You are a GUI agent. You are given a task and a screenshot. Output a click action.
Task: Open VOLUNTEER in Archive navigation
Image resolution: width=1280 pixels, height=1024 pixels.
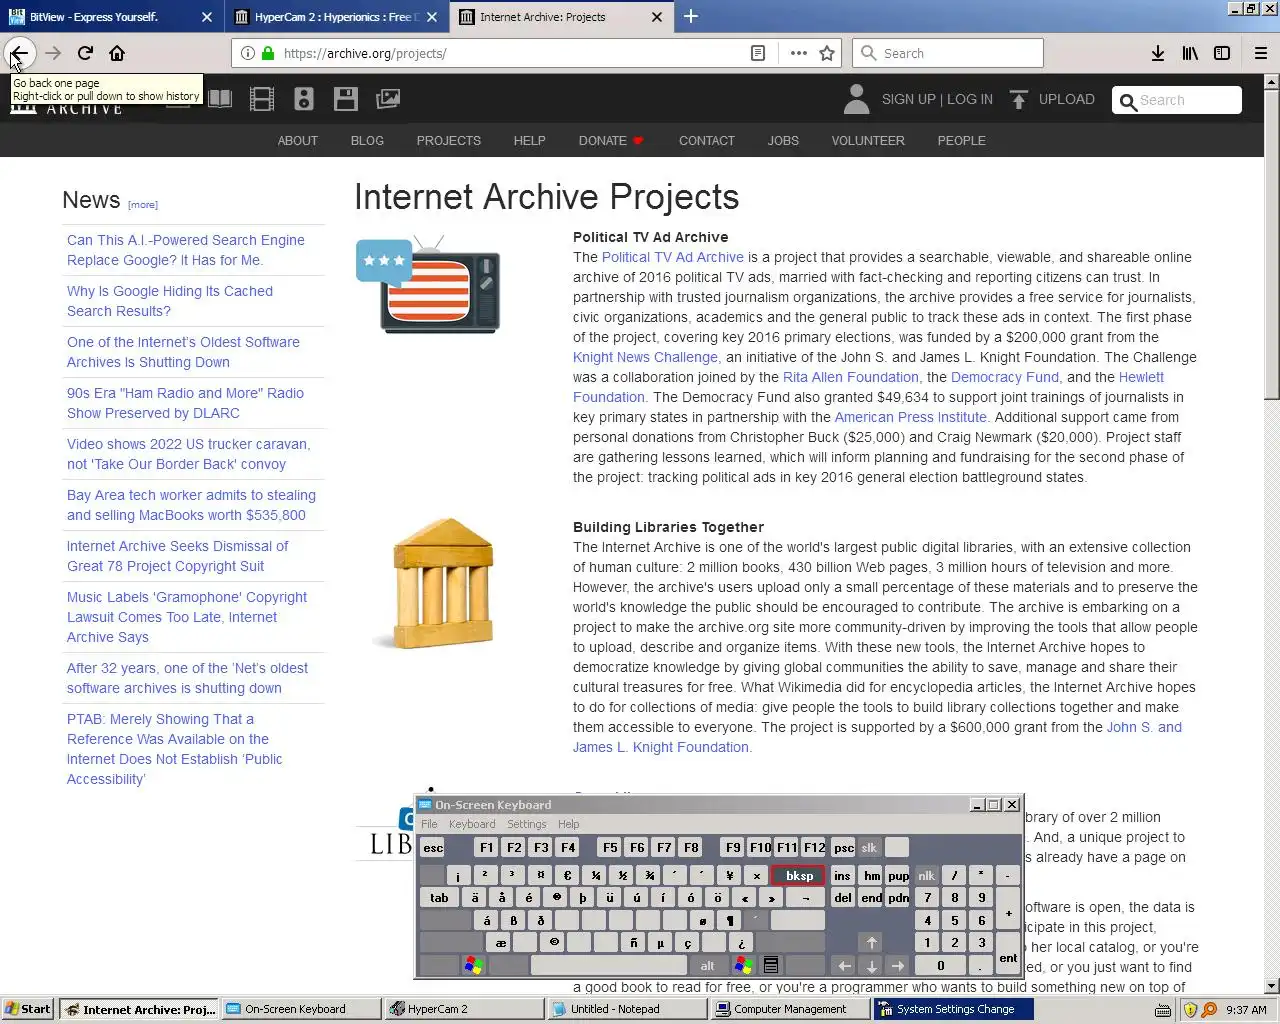pos(868,141)
